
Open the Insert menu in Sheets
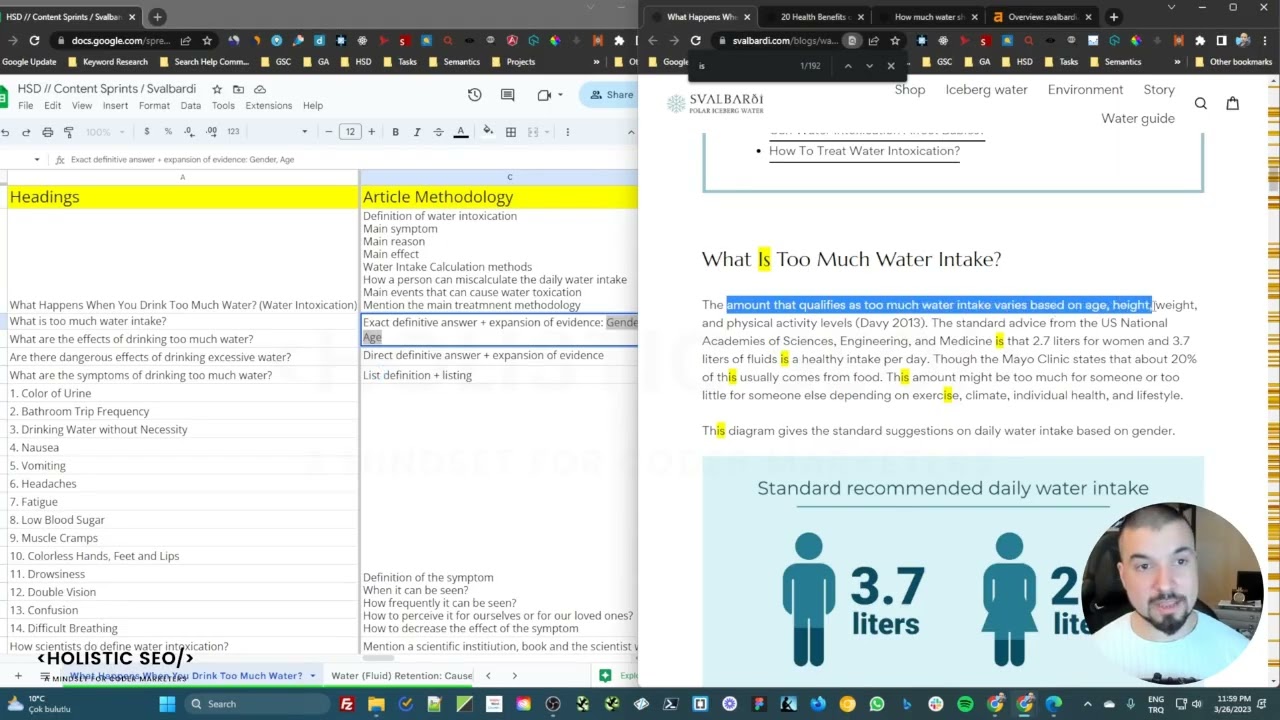115,105
